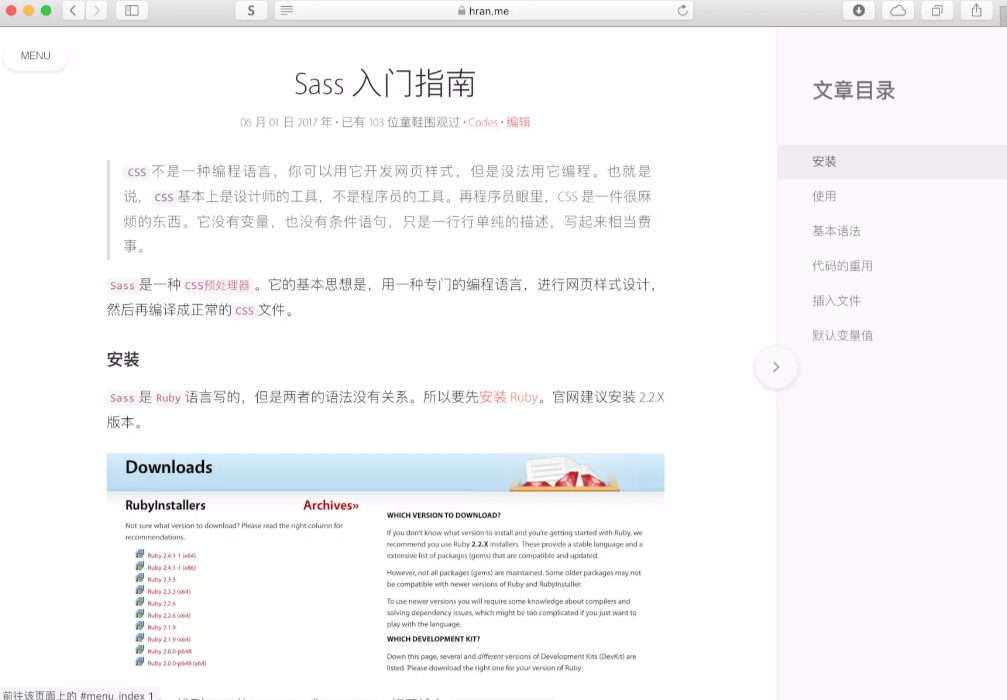Collapse the table of contents with chevron
Viewport: 1007px width, 700px height.
click(x=776, y=367)
